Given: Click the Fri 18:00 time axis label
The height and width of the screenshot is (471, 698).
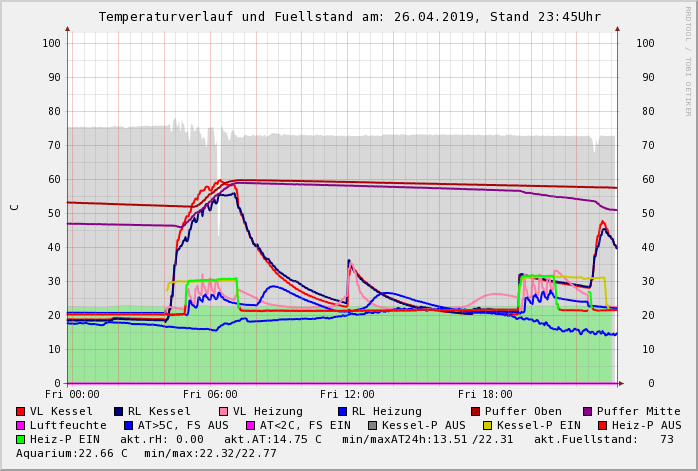Looking at the screenshot, I should (485, 395).
